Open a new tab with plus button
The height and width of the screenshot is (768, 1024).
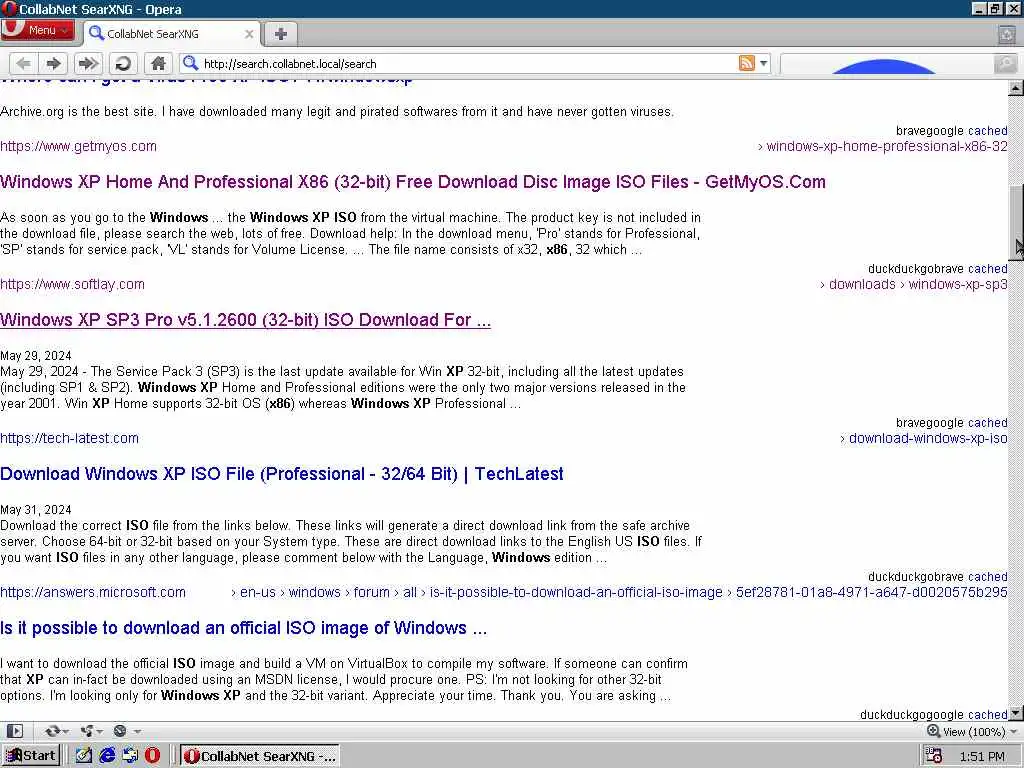coord(281,34)
